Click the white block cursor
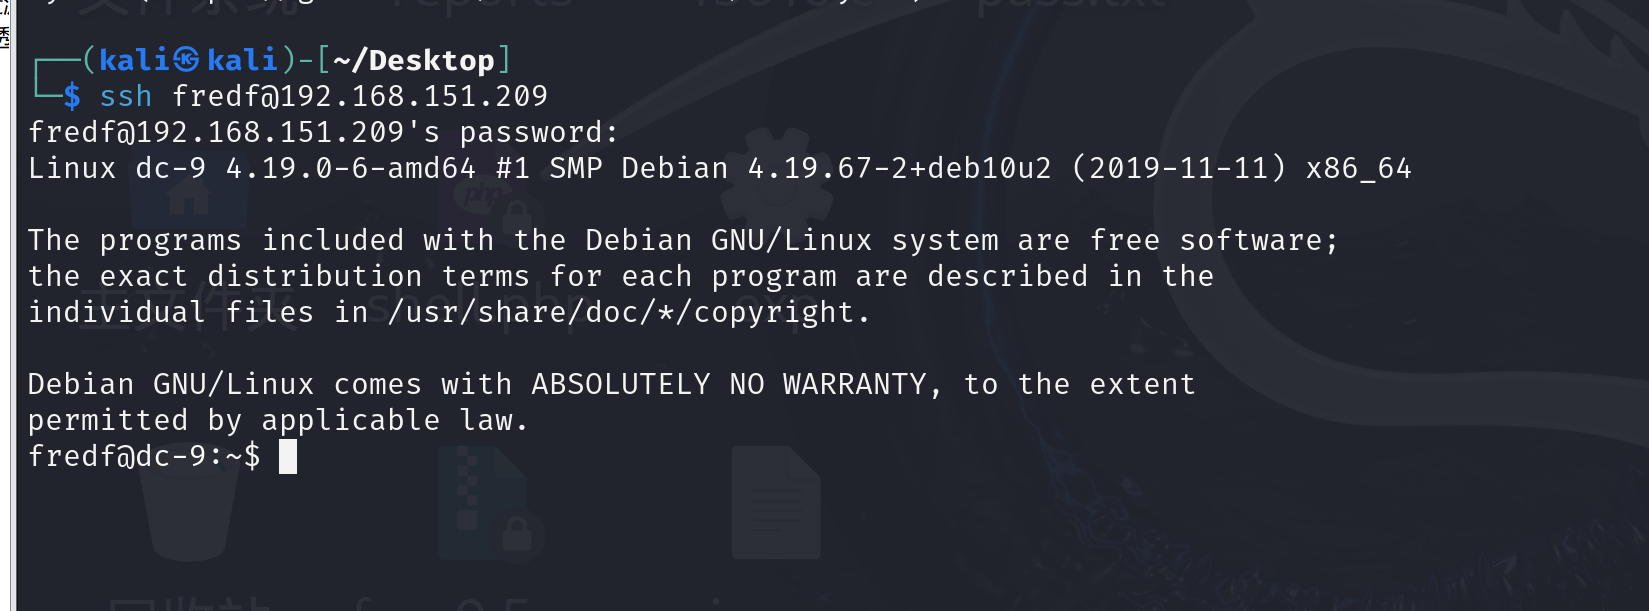Screen dimensions: 1649x611 [288, 457]
